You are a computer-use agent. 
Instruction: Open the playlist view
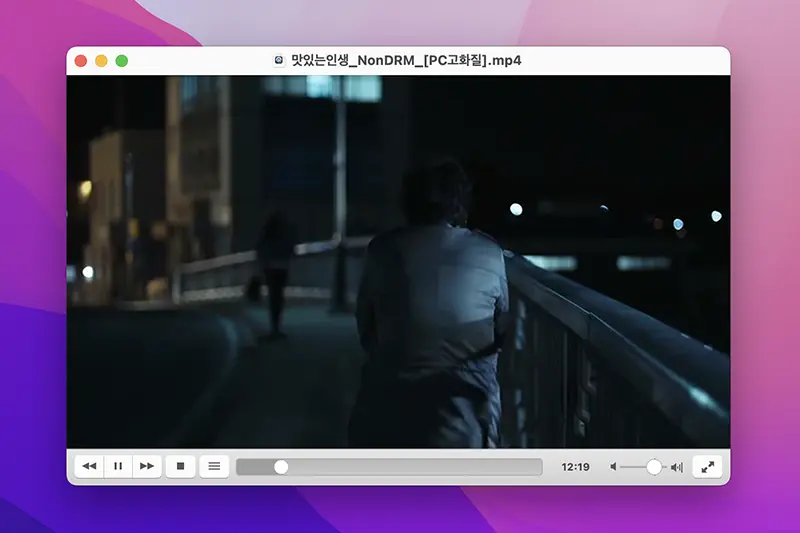pos(214,466)
